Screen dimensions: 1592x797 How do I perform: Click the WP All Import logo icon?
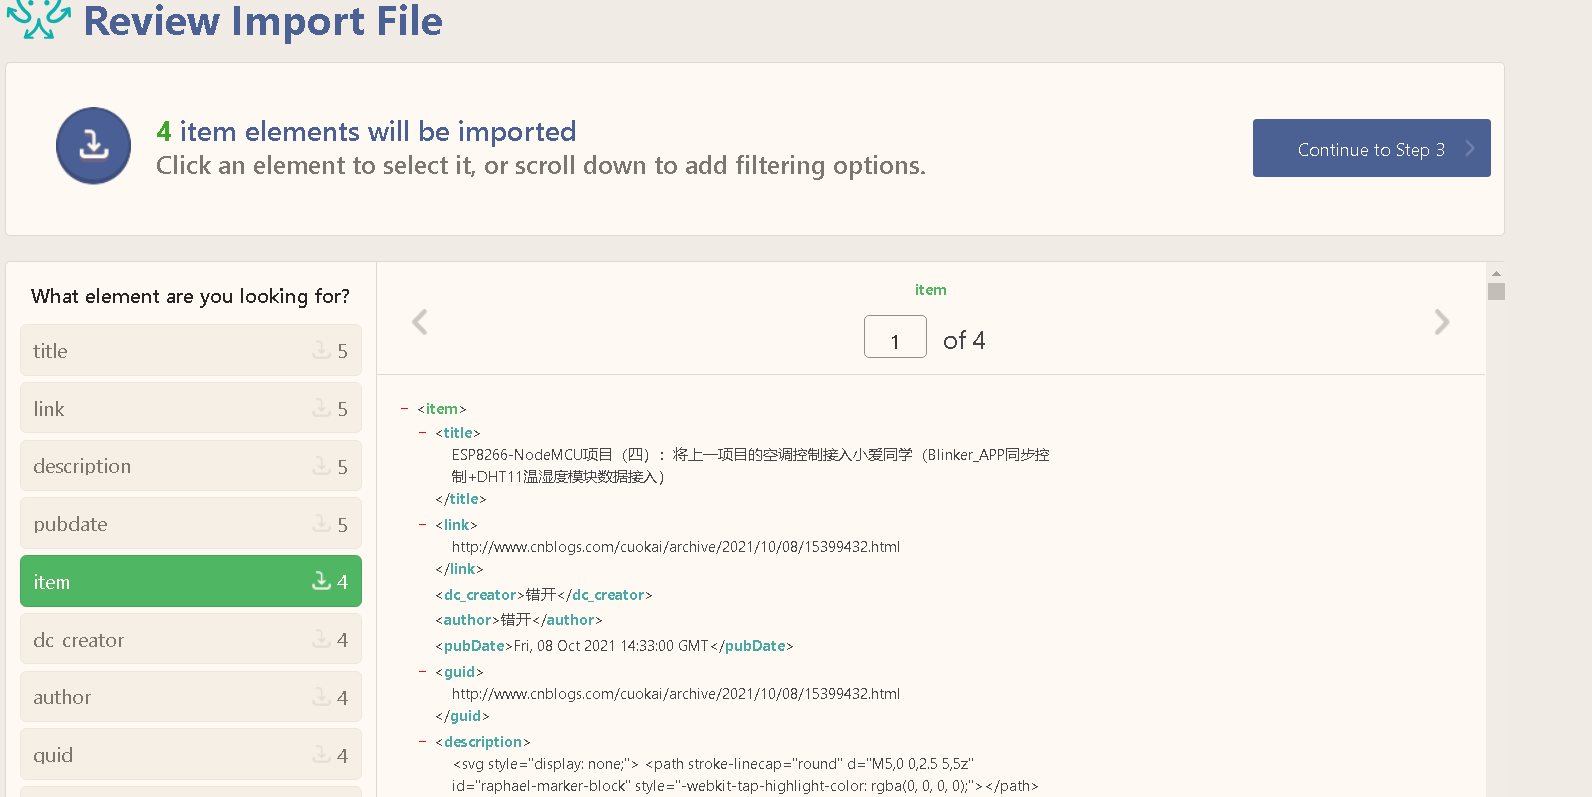(x=38, y=19)
